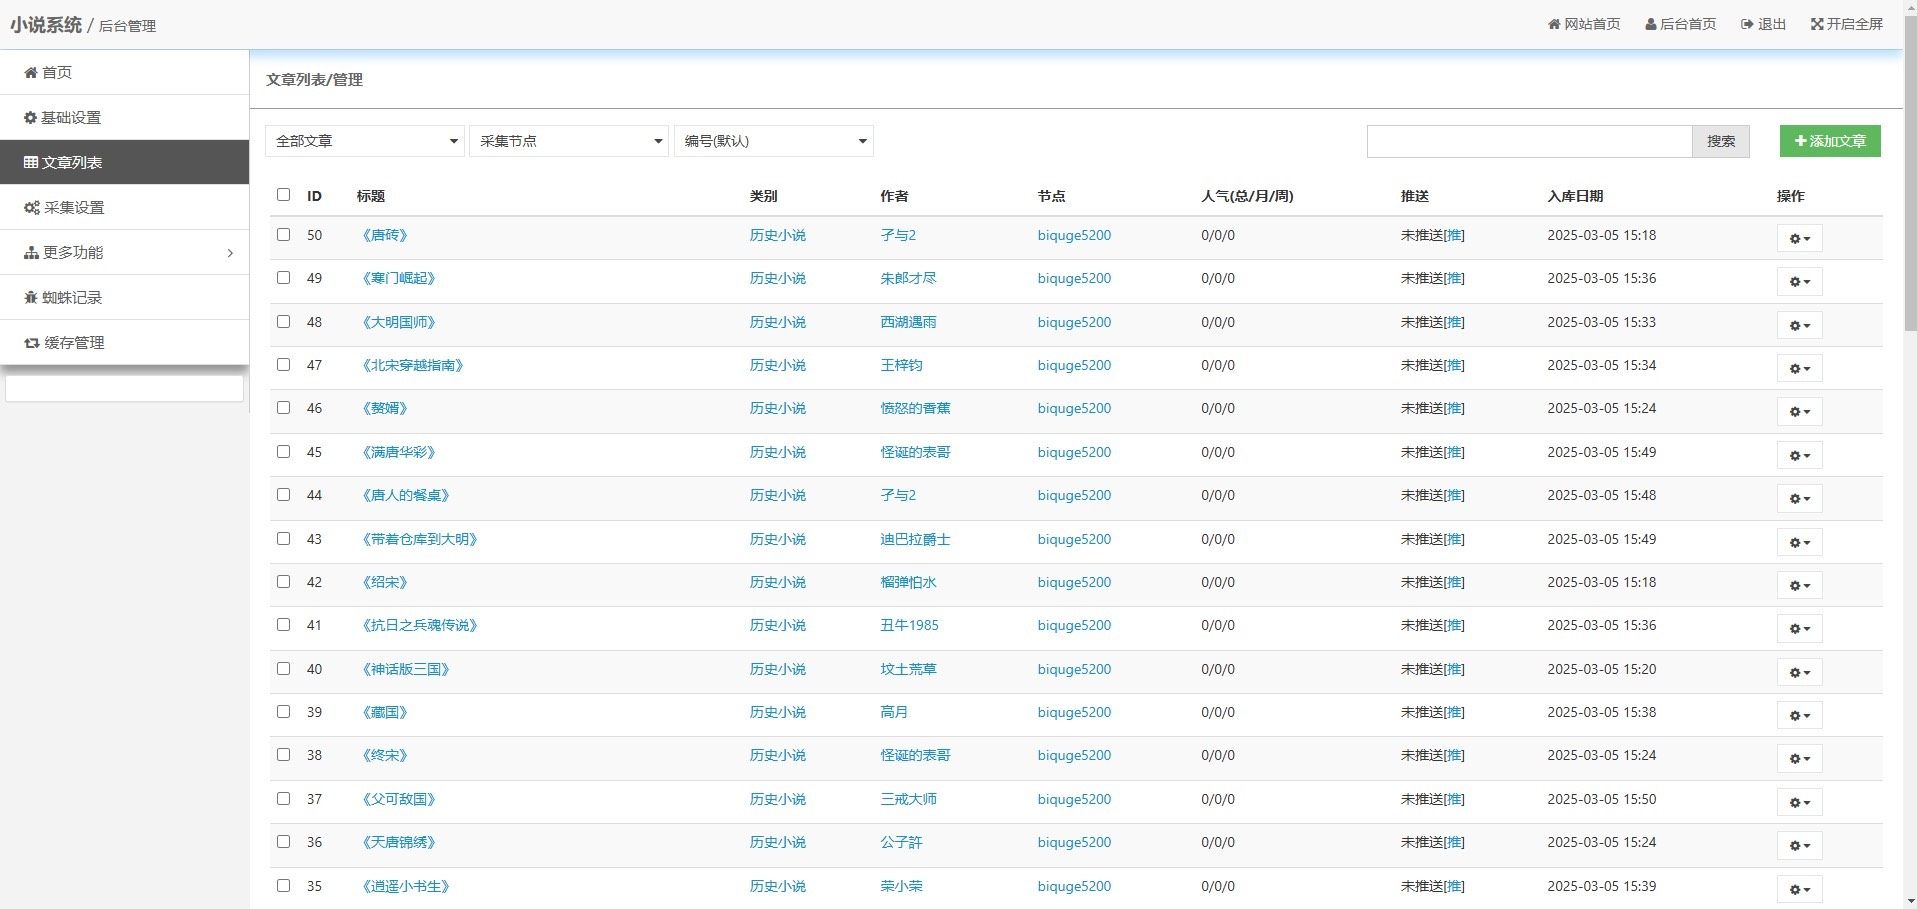Click the spider bug icon for 蜘蛛记录
1917x909 pixels.
click(31, 298)
